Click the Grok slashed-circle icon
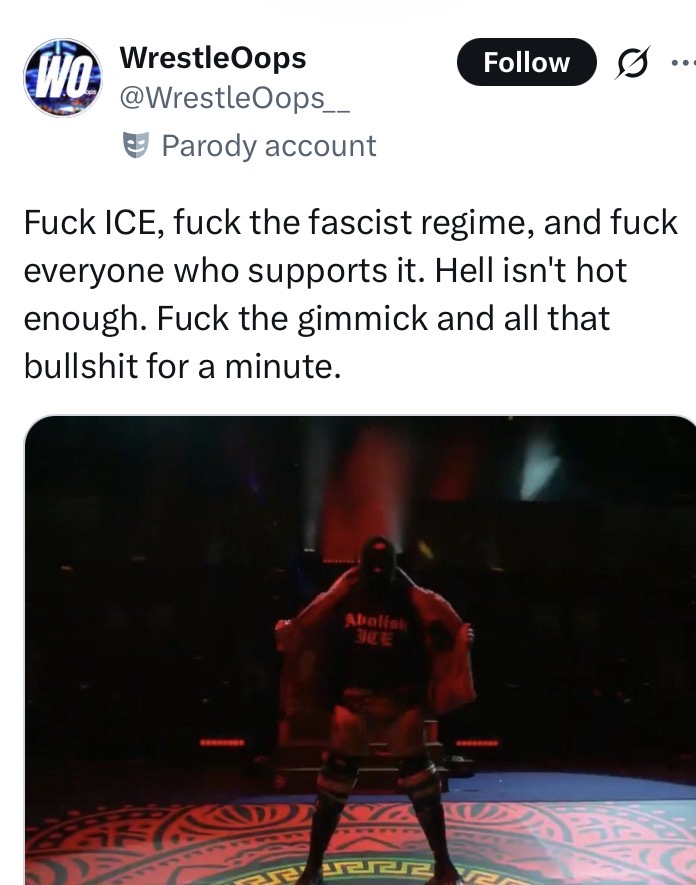Viewport: 696px width, 885px height. [x=633, y=62]
